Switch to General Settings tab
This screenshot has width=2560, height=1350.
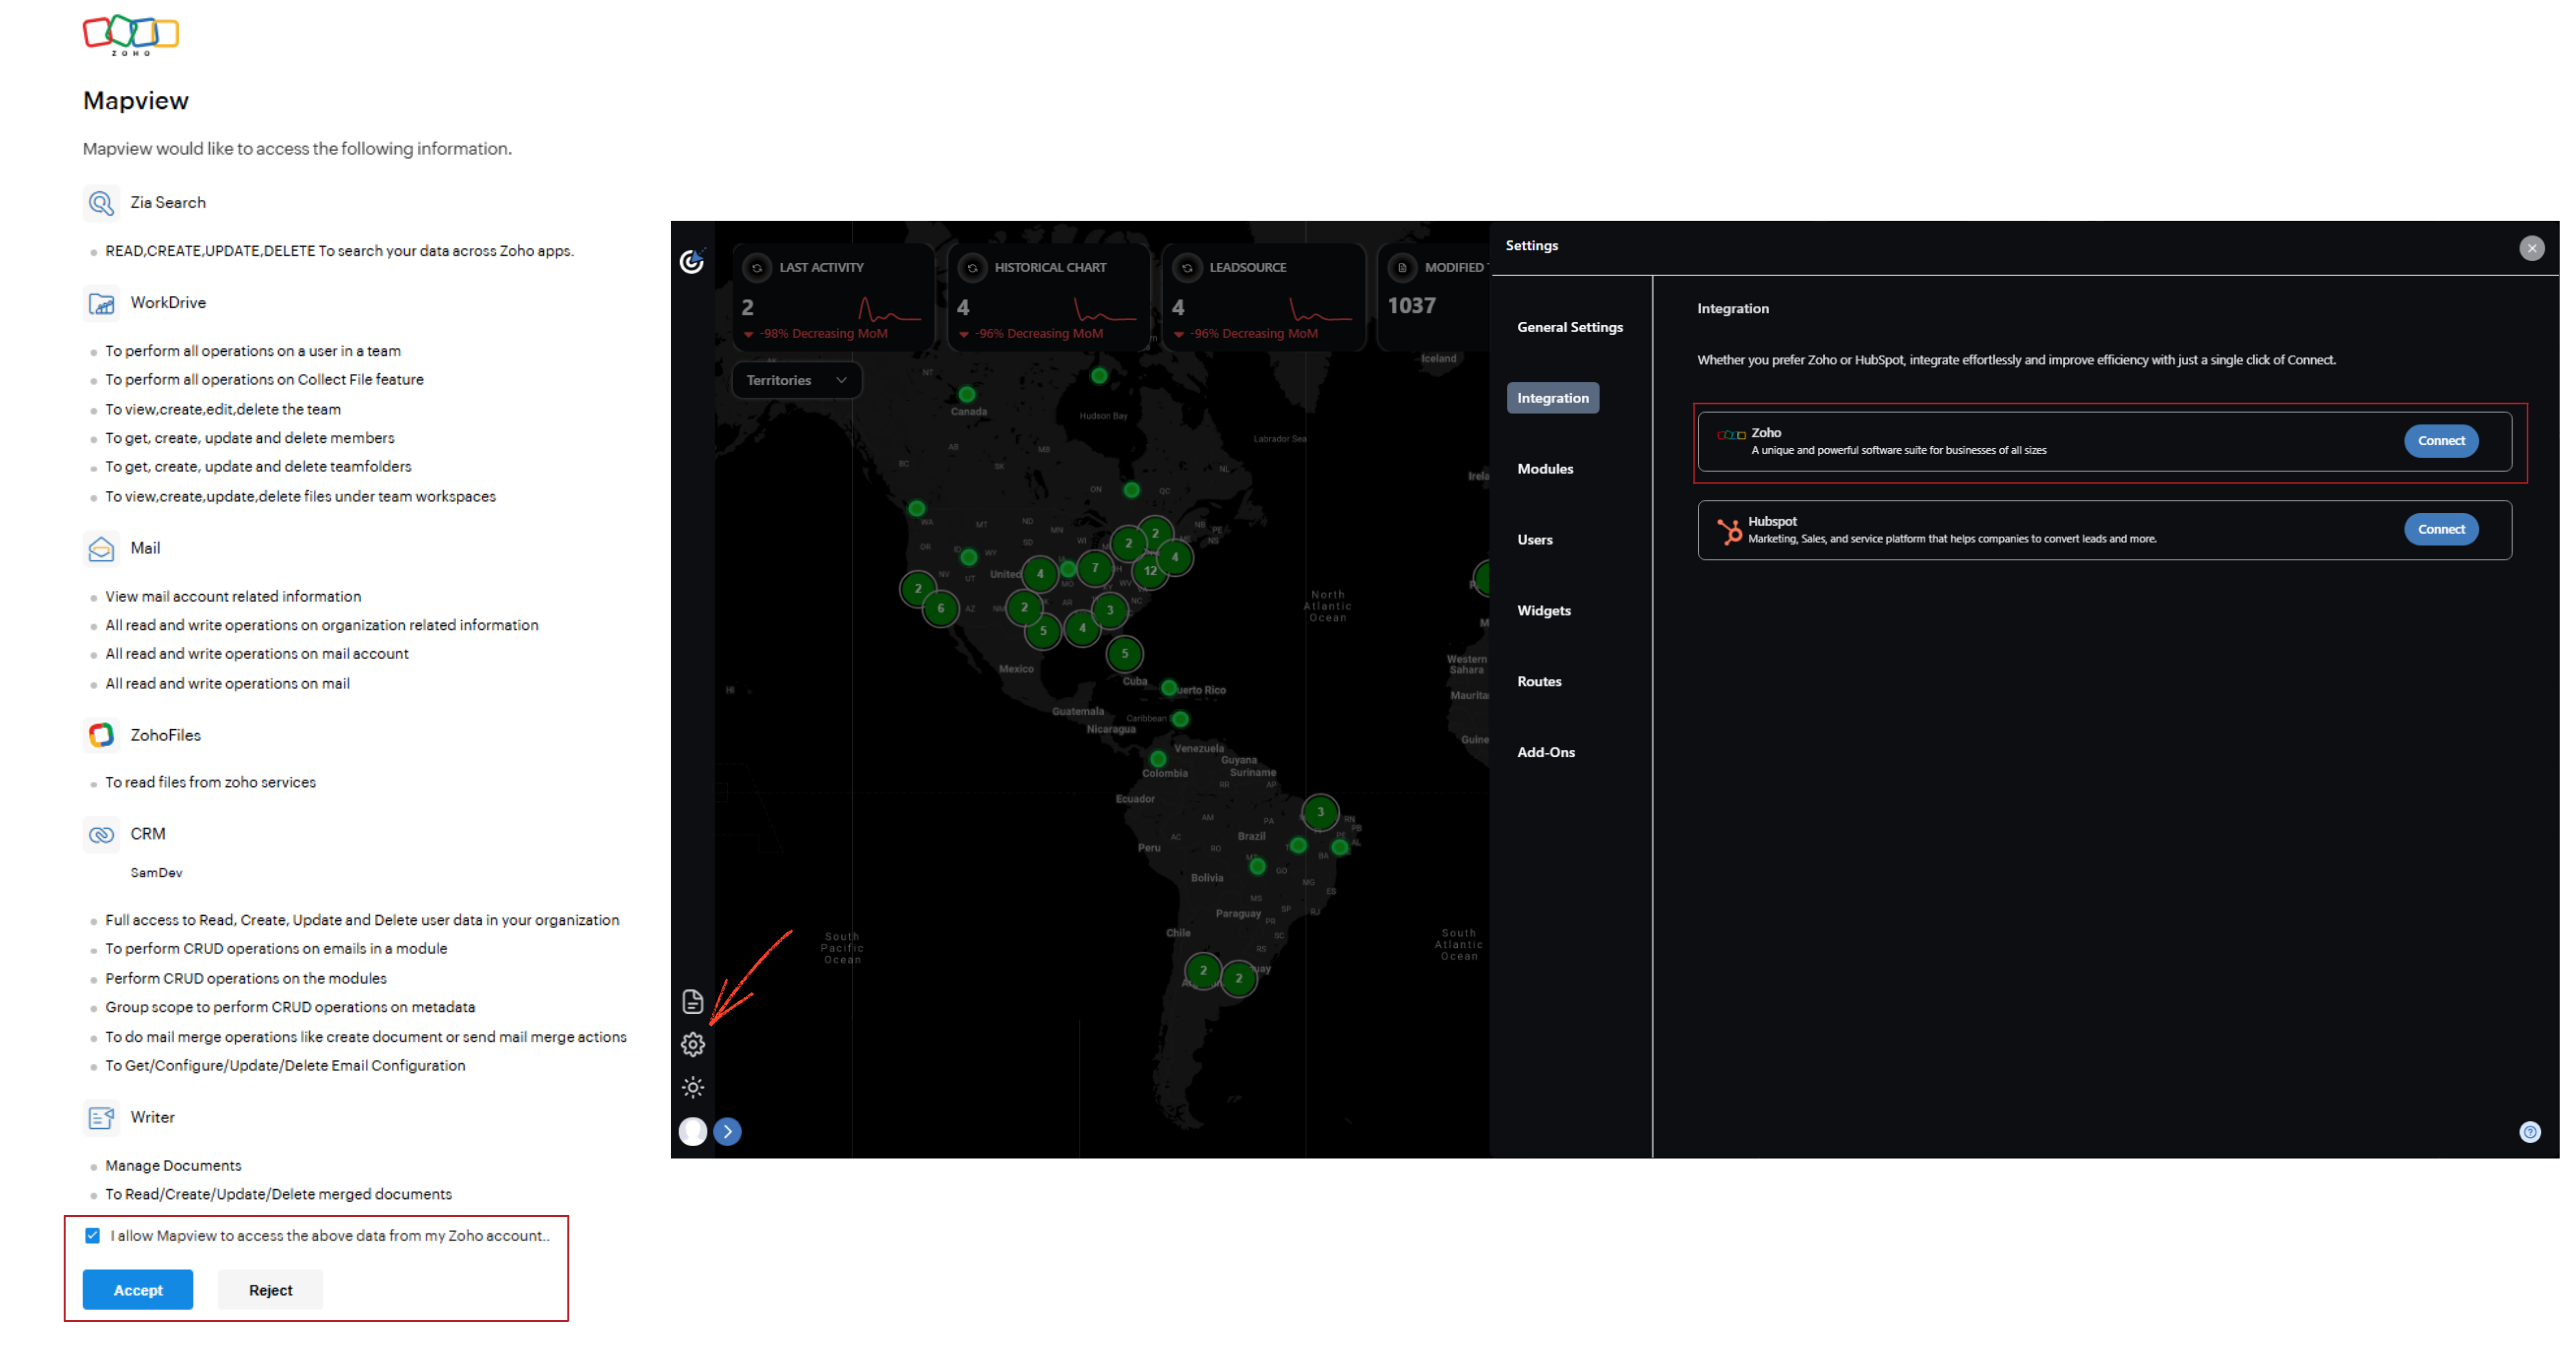(x=1569, y=327)
